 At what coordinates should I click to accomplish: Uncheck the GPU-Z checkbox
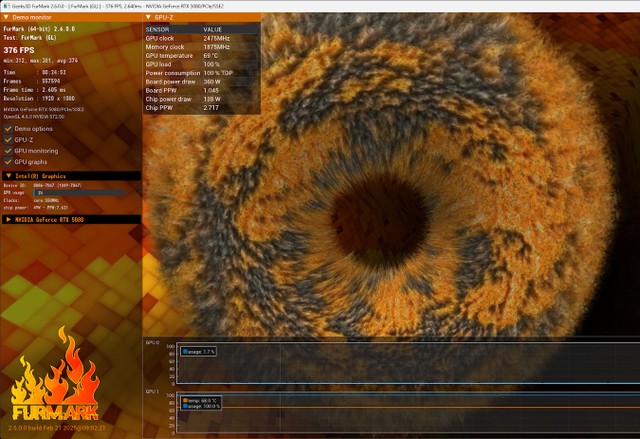(8, 140)
